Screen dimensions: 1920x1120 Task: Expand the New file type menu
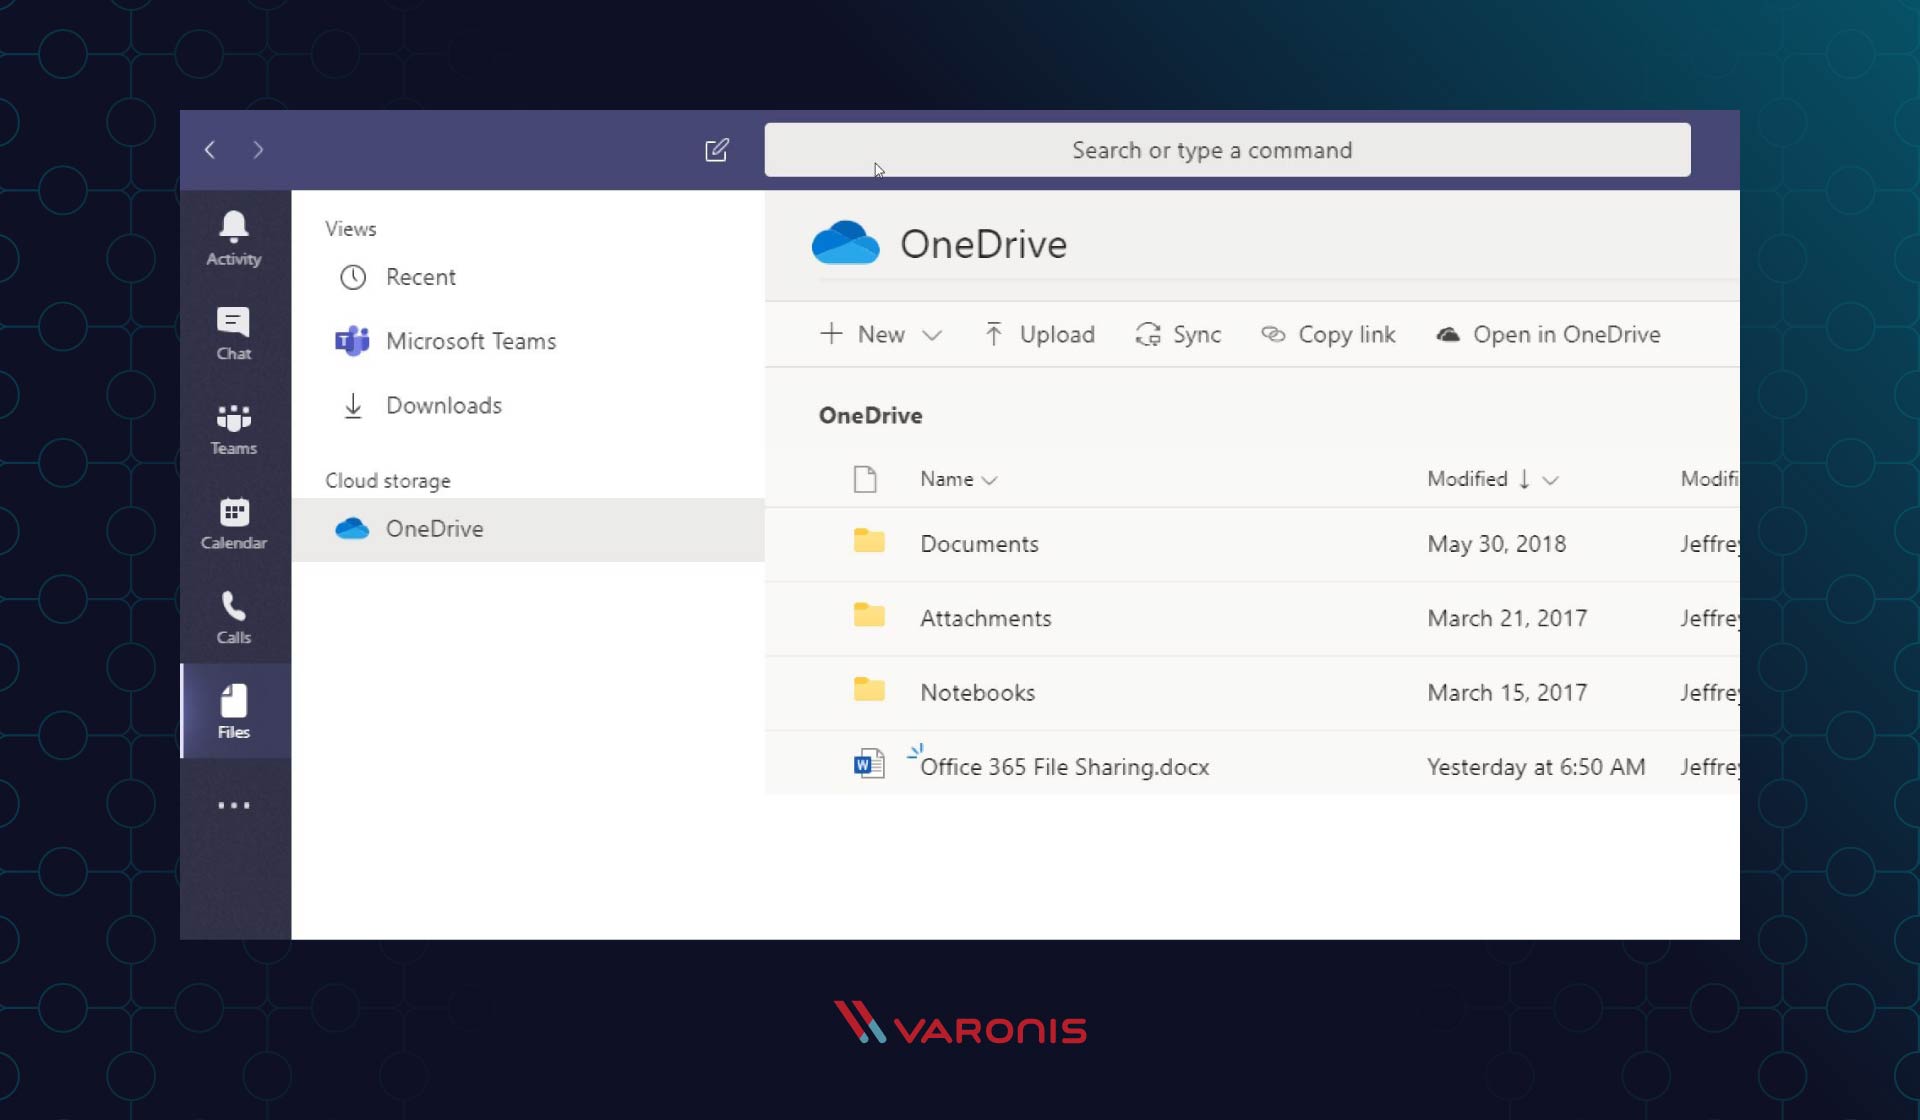click(933, 335)
